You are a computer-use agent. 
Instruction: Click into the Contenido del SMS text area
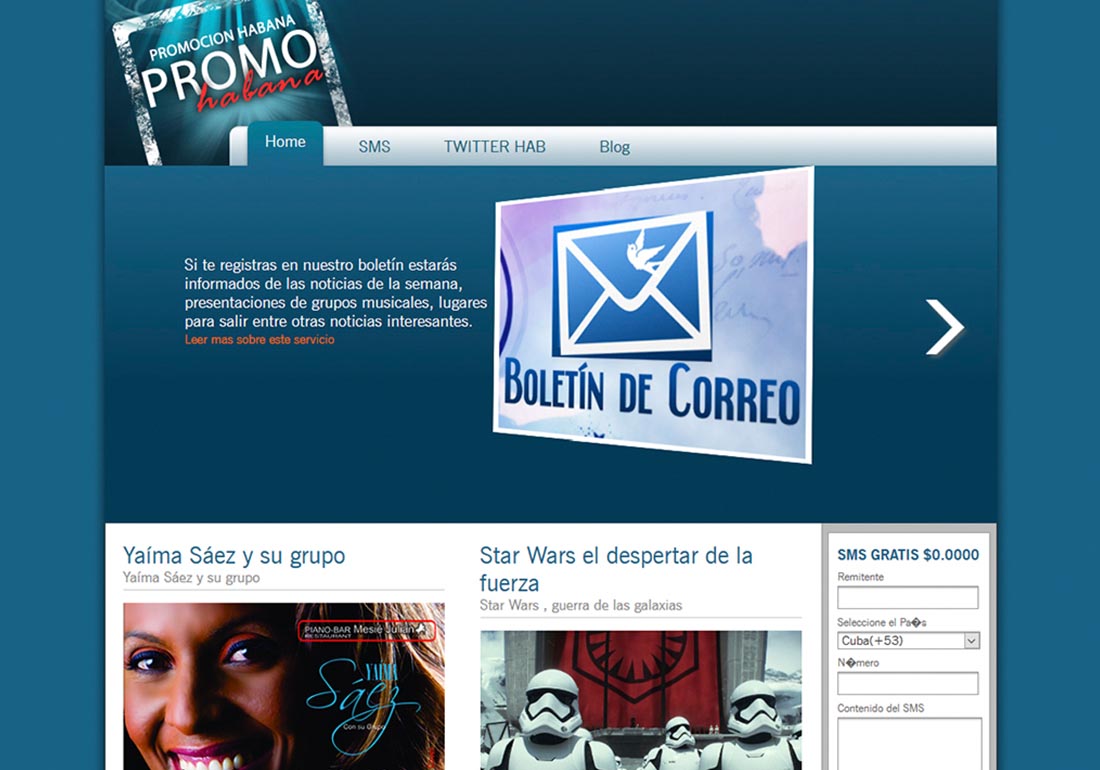point(908,743)
